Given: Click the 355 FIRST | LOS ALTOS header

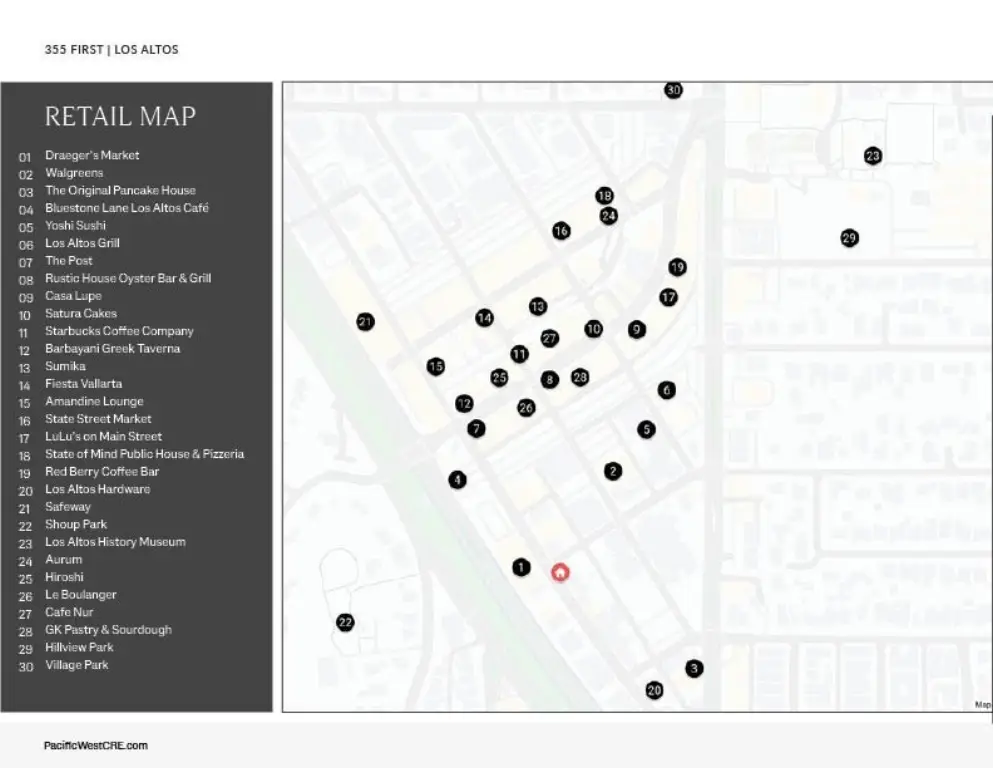Looking at the screenshot, I should click(111, 49).
